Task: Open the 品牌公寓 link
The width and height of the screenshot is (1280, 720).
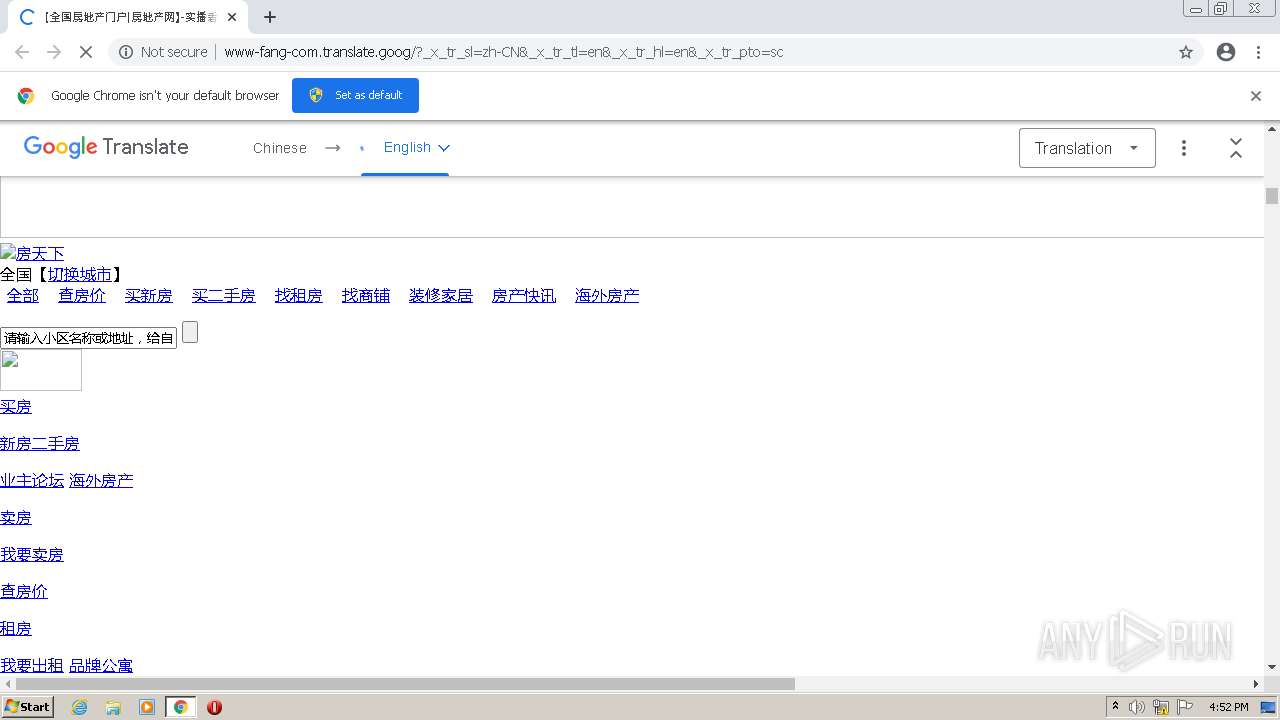Action: point(101,666)
